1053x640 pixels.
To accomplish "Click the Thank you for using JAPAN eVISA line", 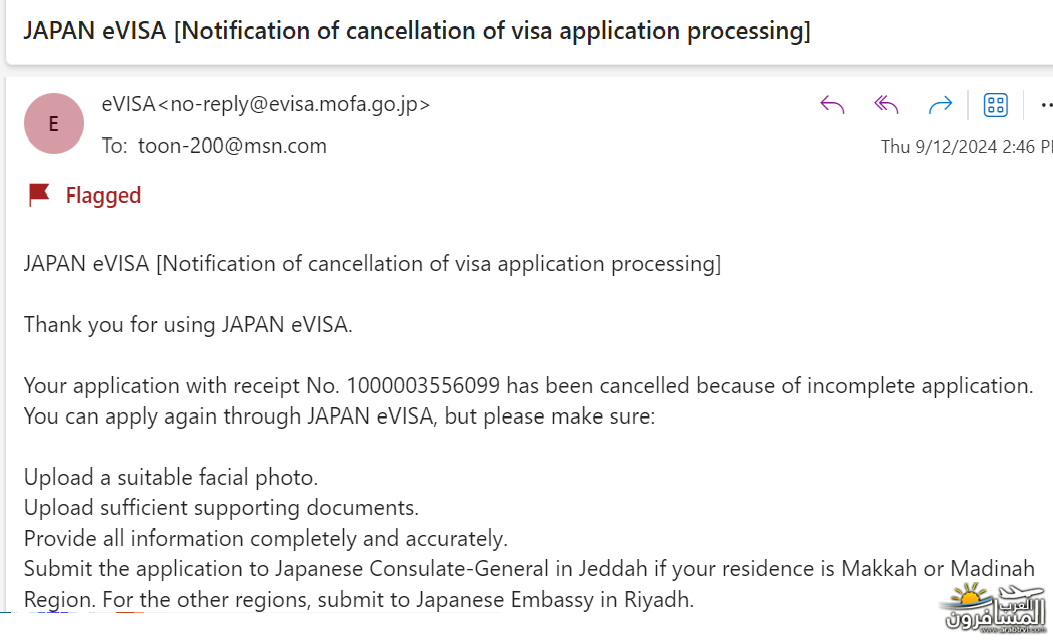I will 188,325.
